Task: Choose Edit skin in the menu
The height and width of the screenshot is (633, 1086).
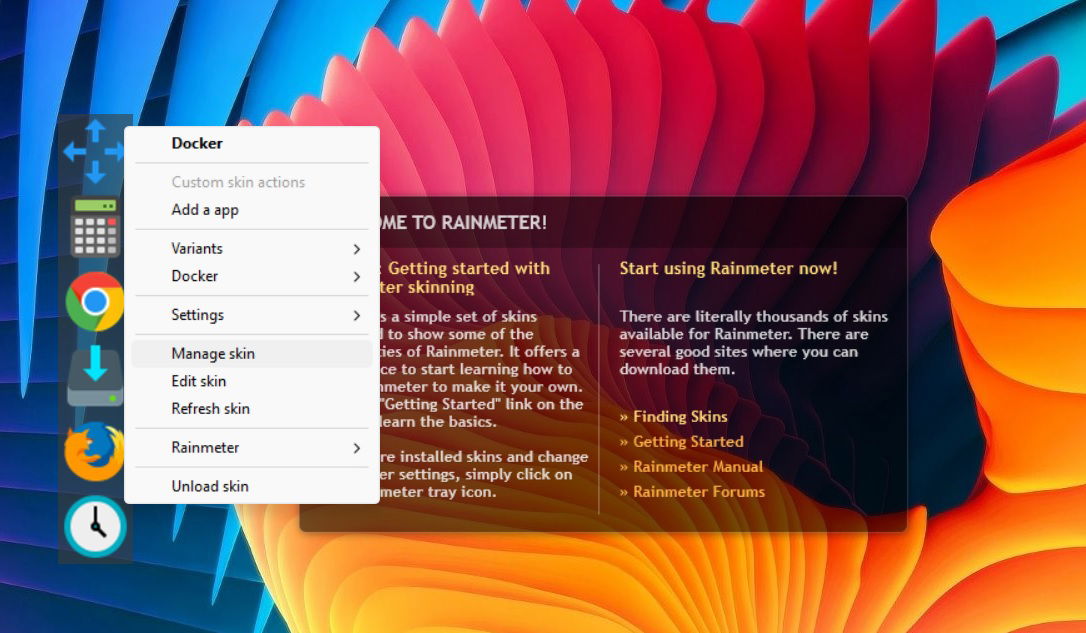Action: 200,381
